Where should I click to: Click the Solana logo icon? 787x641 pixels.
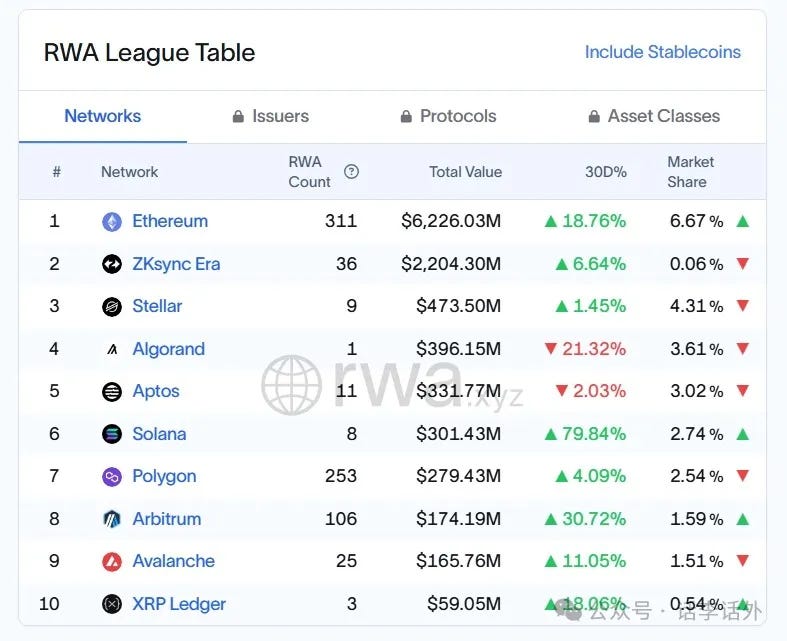(112, 434)
